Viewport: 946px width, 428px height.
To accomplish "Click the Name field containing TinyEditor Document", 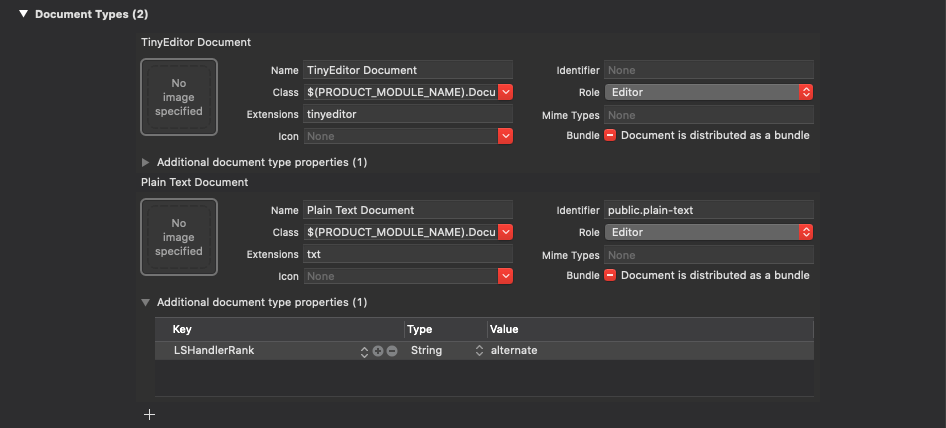I will coord(407,70).
